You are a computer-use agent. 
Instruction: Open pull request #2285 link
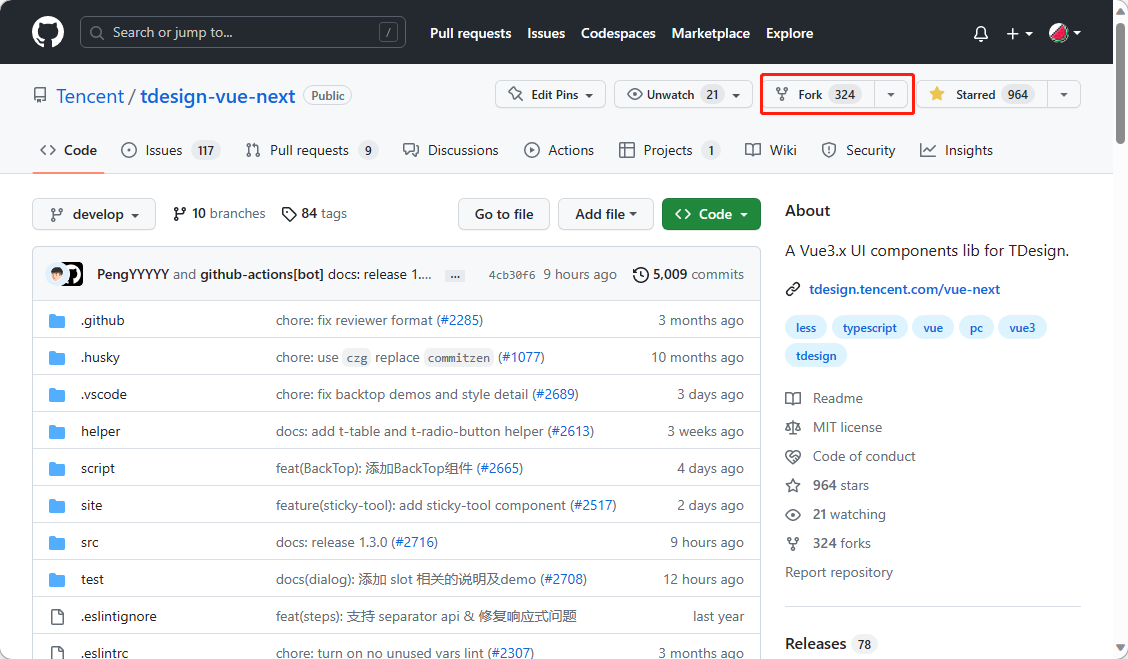460,320
